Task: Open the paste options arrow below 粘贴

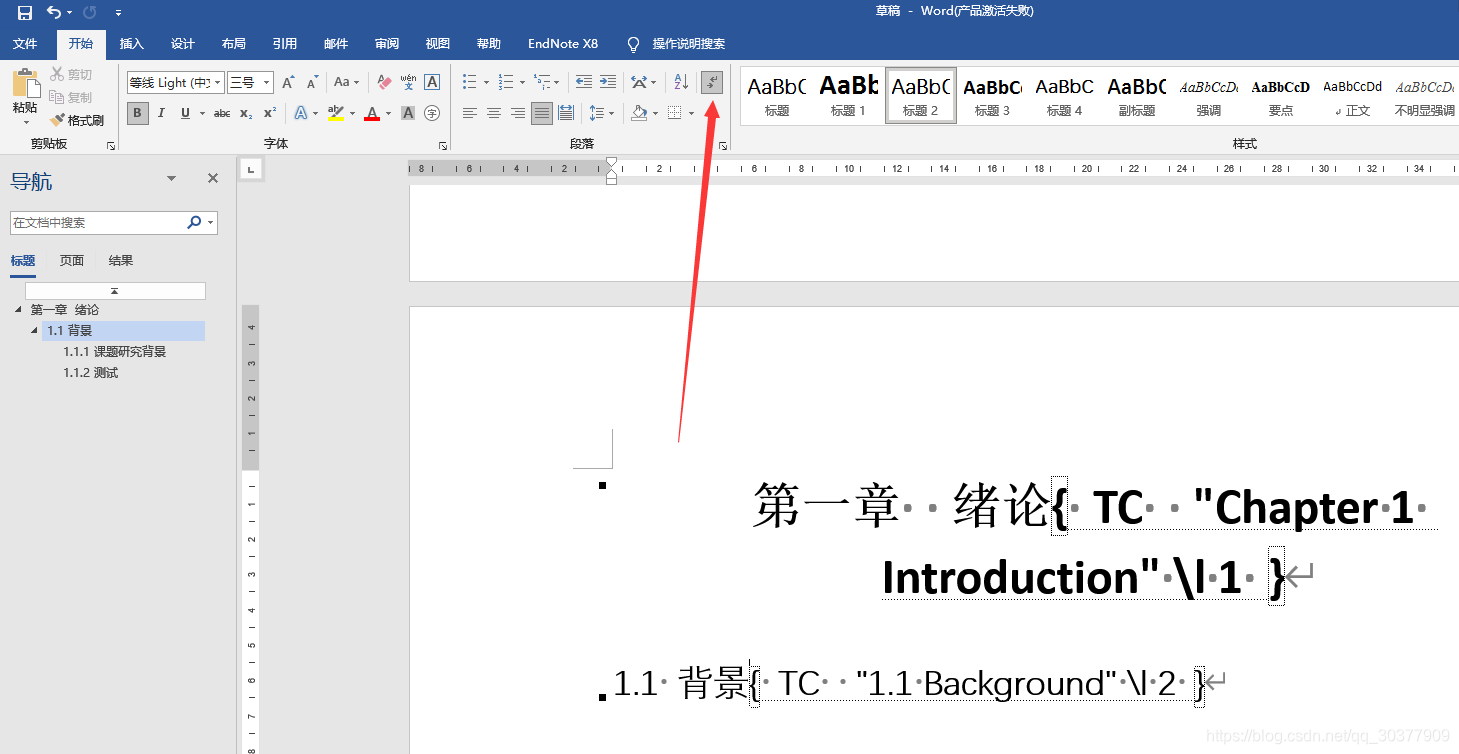Action: click(26, 122)
